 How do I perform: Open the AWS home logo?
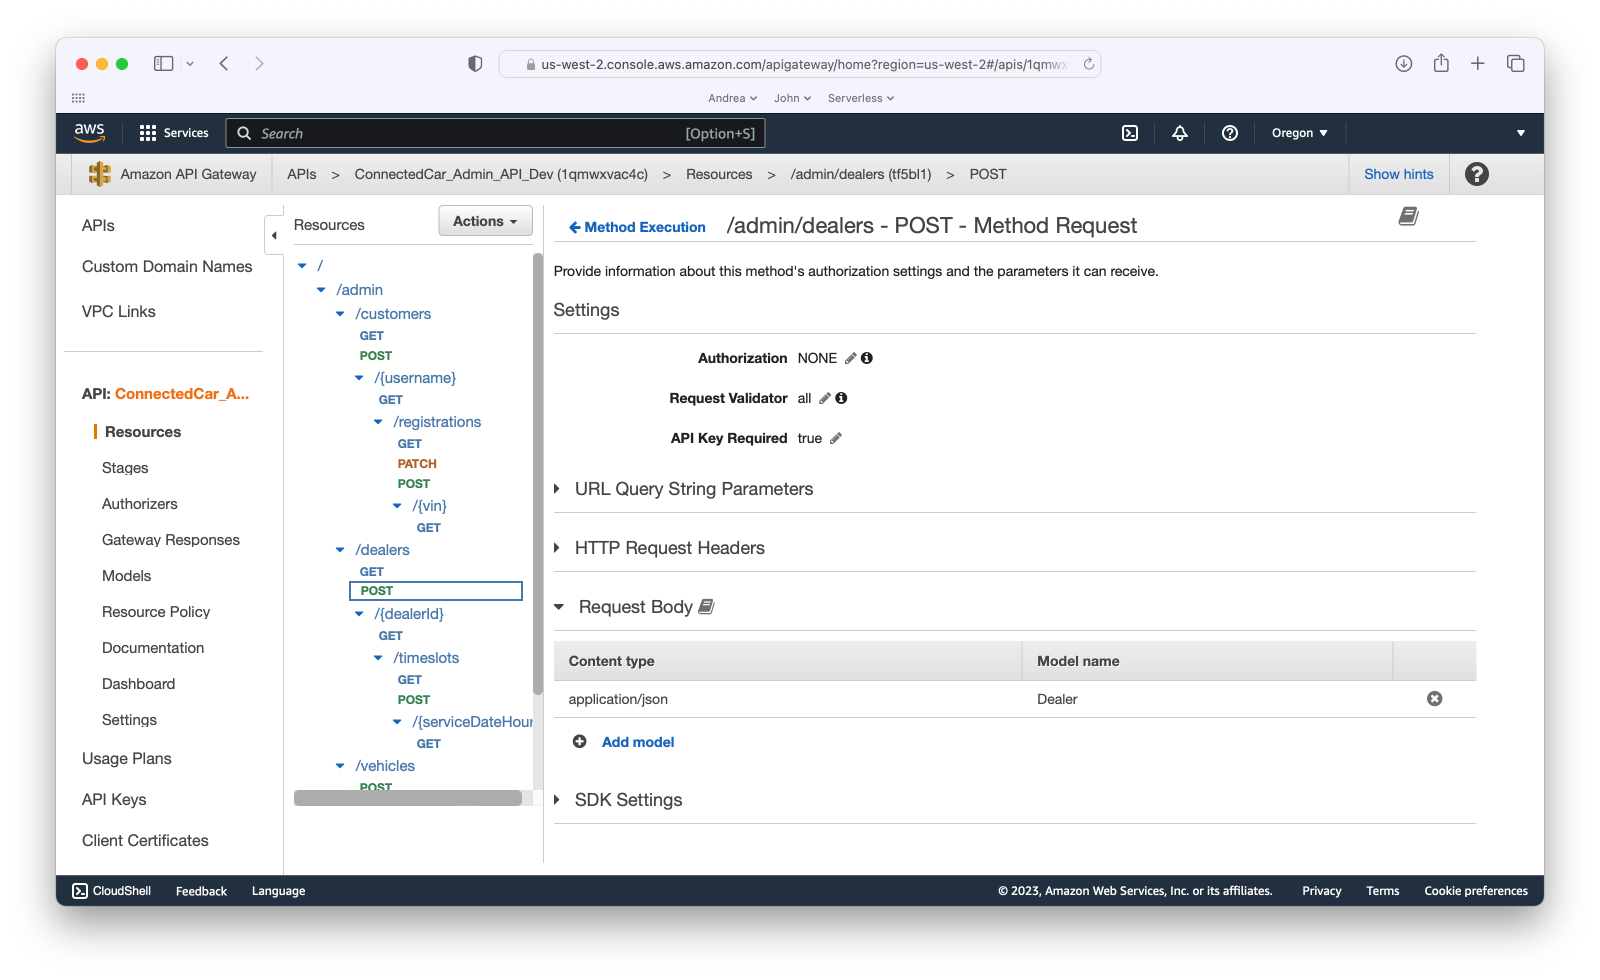coord(89,132)
